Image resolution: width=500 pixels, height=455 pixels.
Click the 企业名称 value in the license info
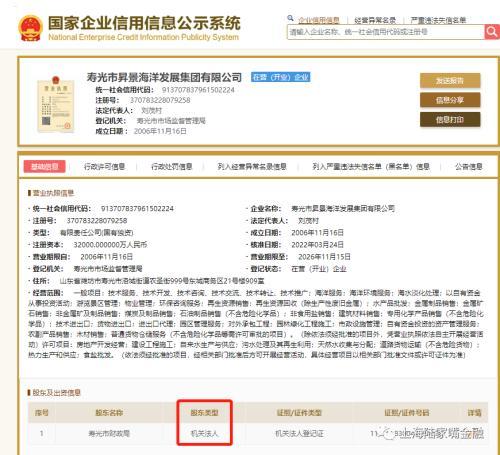(x=343, y=209)
